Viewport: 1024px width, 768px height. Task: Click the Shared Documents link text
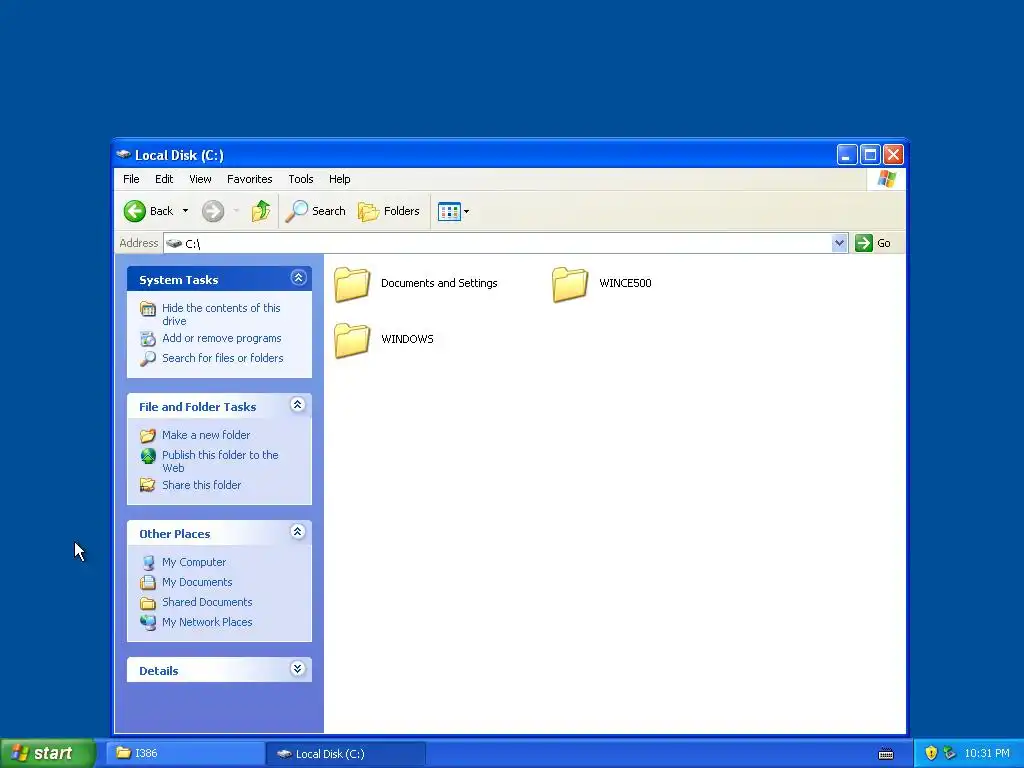pyautogui.click(x=207, y=602)
